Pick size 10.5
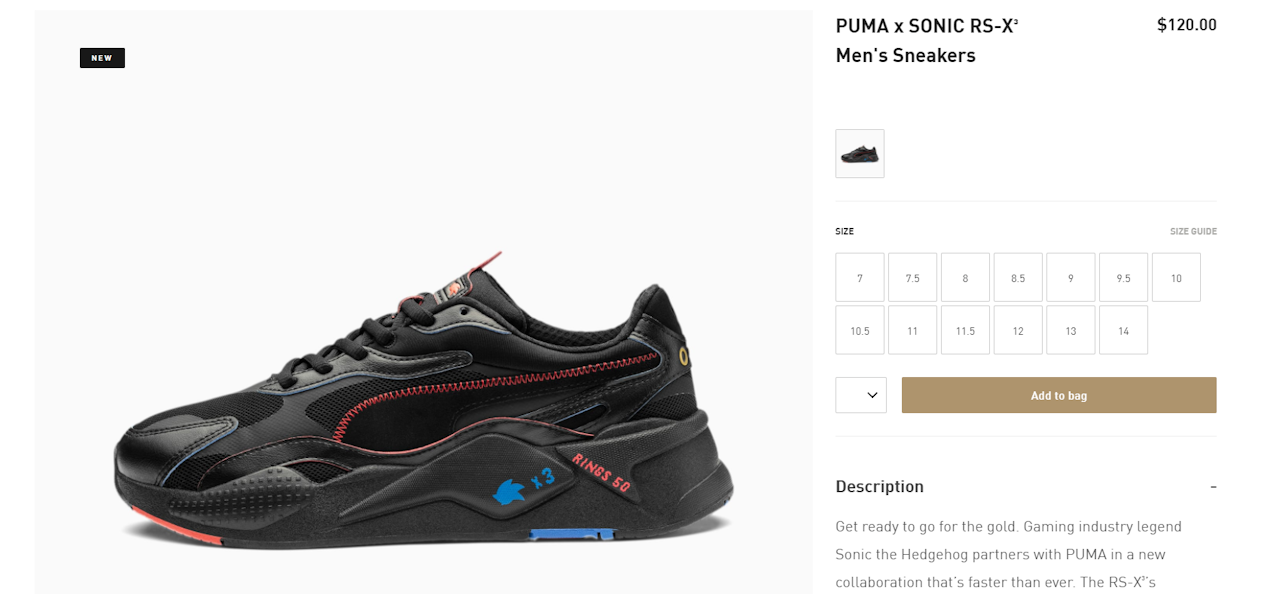The image size is (1280, 594). click(860, 330)
